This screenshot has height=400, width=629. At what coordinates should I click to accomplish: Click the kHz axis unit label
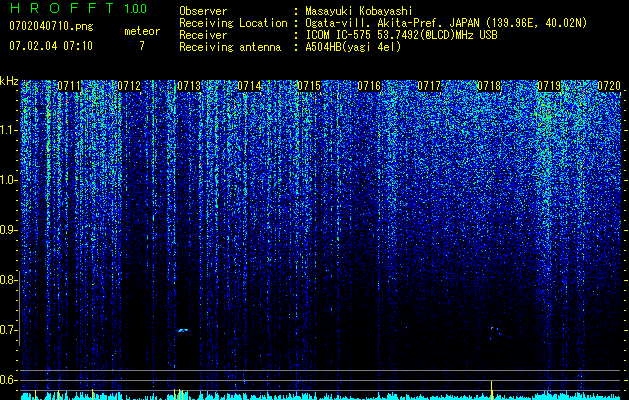[x=9, y=81]
